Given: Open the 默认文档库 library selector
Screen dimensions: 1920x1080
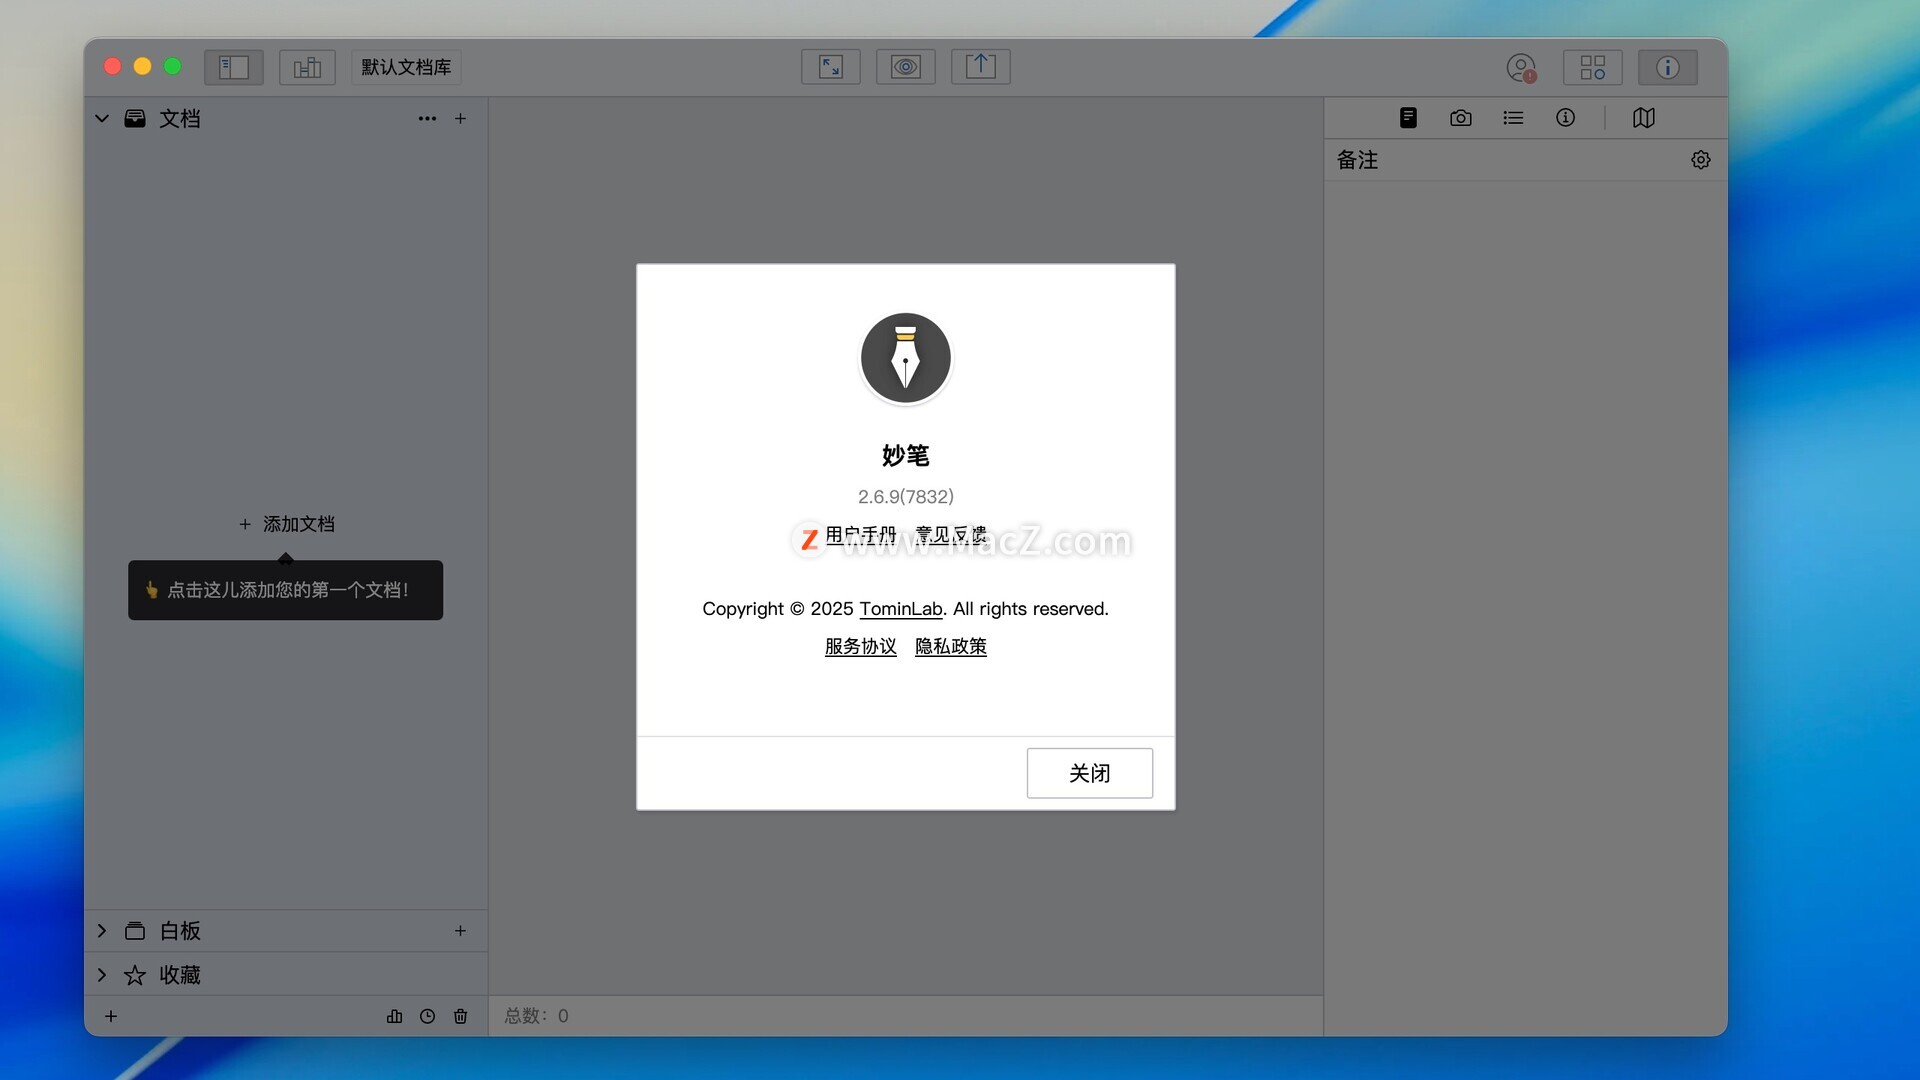Looking at the screenshot, I should [x=406, y=67].
